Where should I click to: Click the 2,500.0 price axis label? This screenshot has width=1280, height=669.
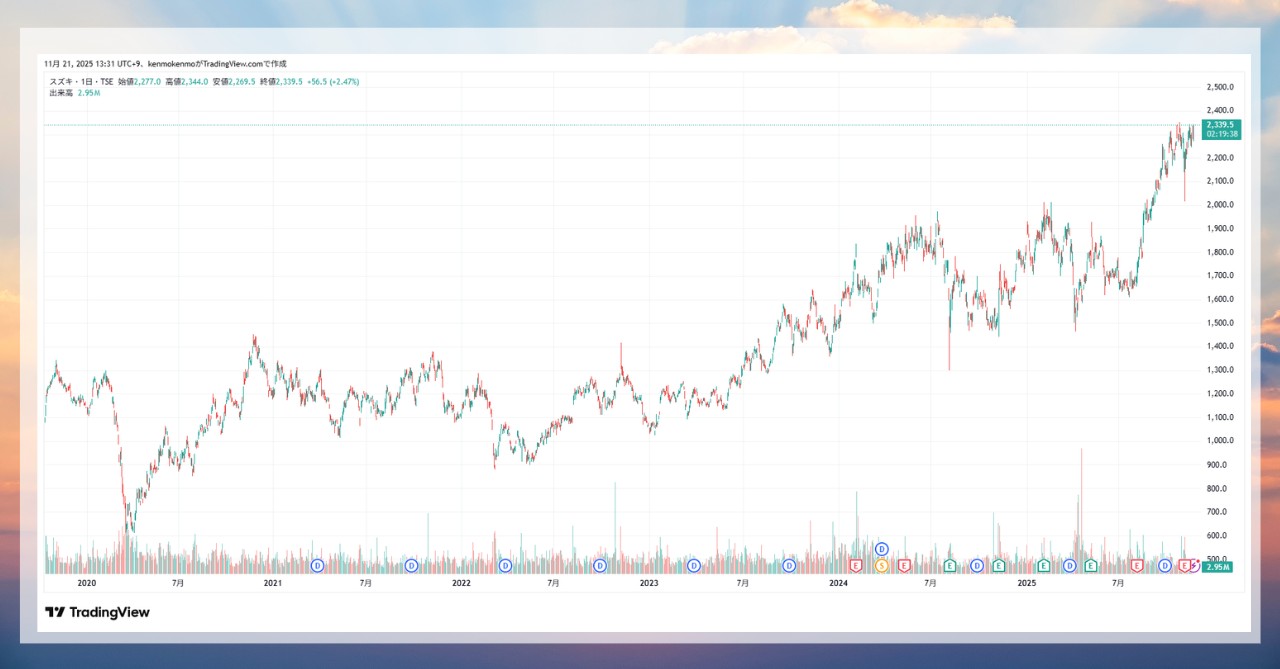click(1220, 88)
